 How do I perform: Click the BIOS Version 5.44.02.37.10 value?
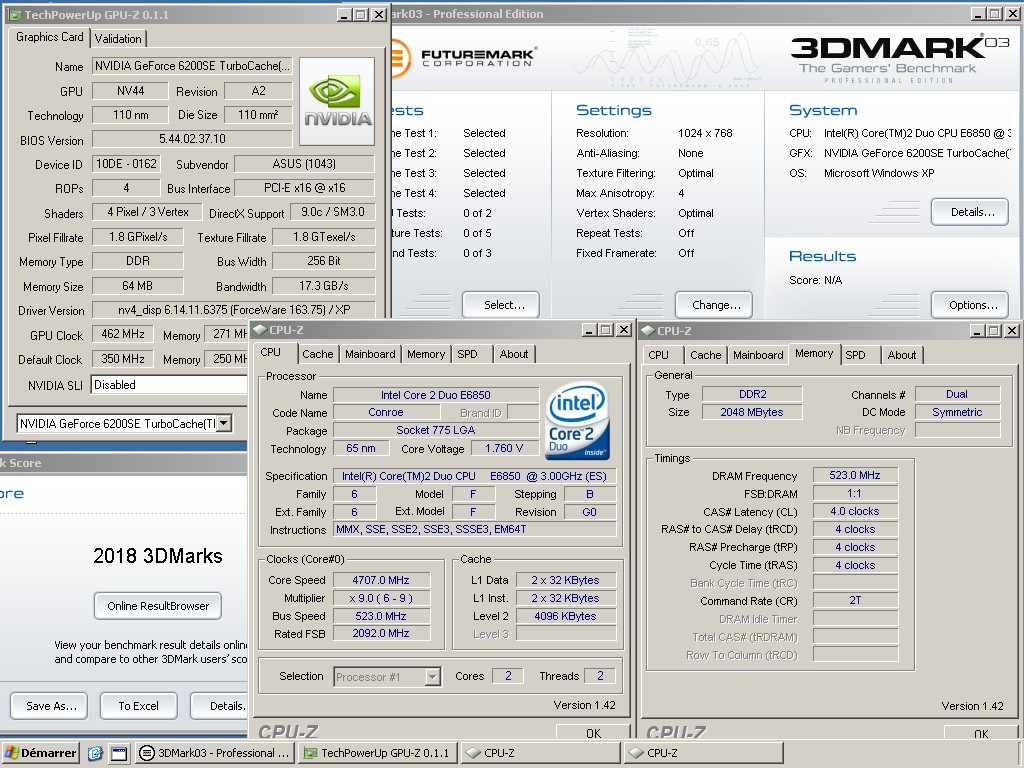[192, 139]
